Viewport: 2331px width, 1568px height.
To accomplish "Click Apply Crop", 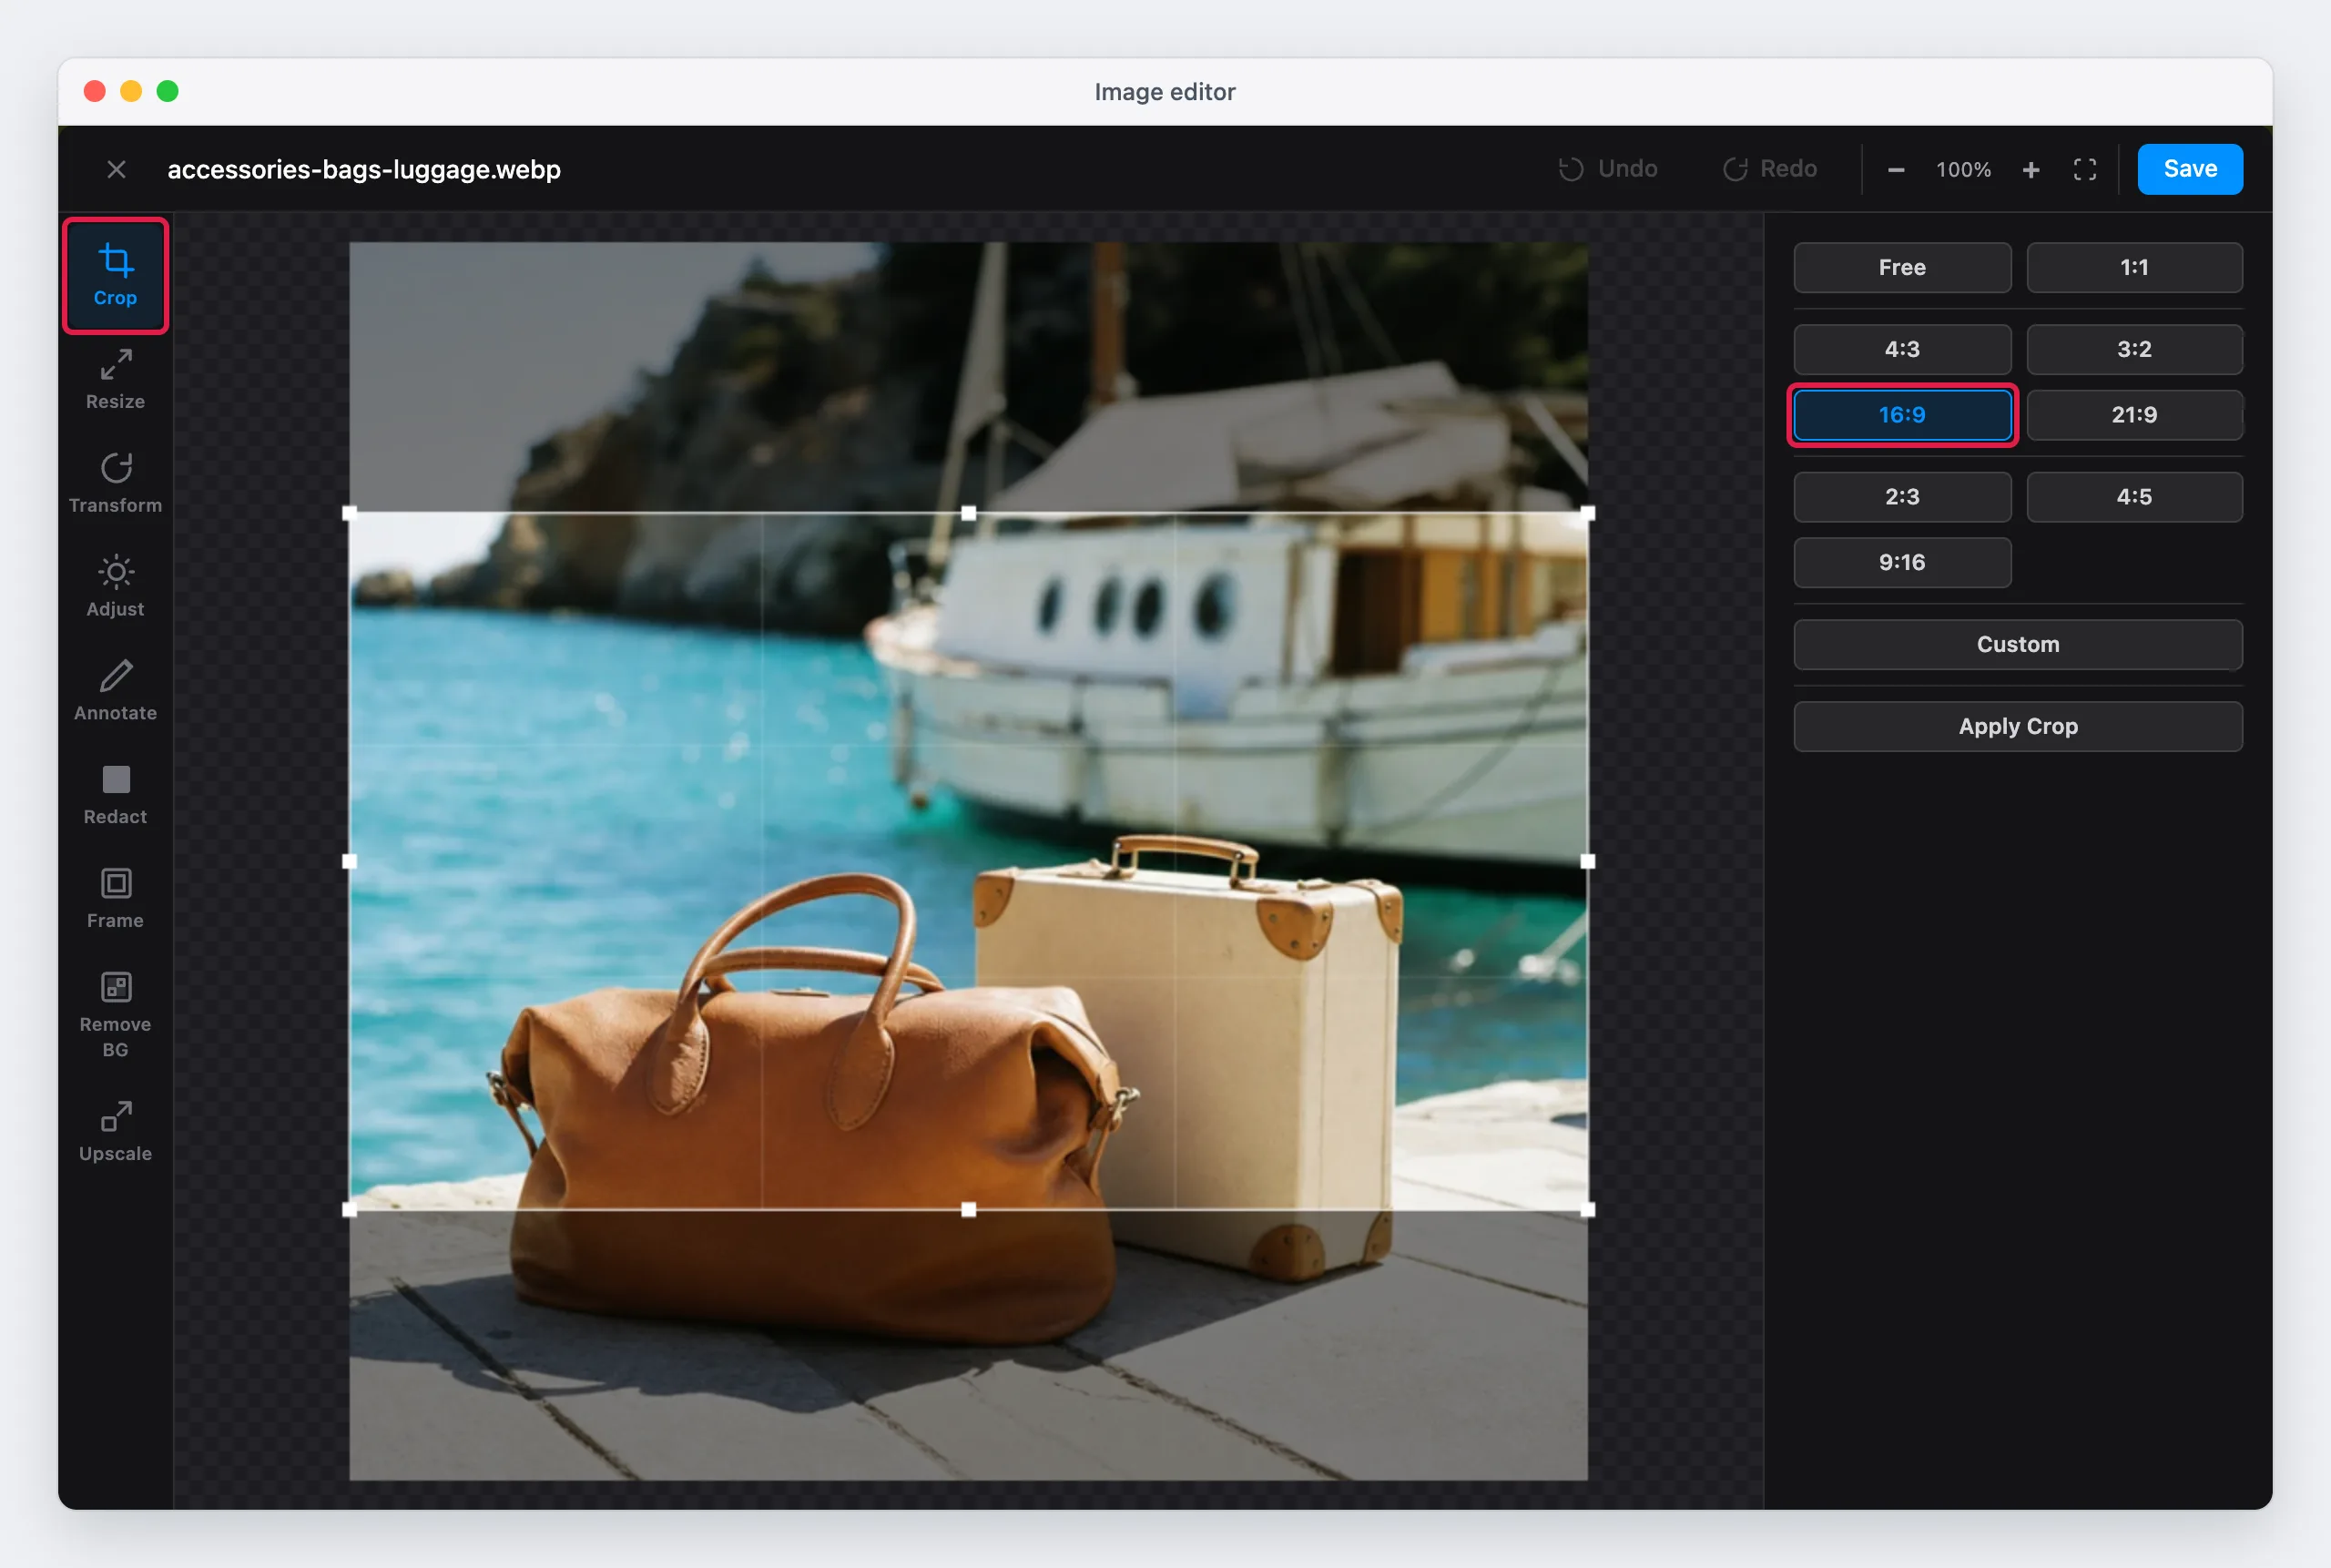I will click(x=2017, y=727).
